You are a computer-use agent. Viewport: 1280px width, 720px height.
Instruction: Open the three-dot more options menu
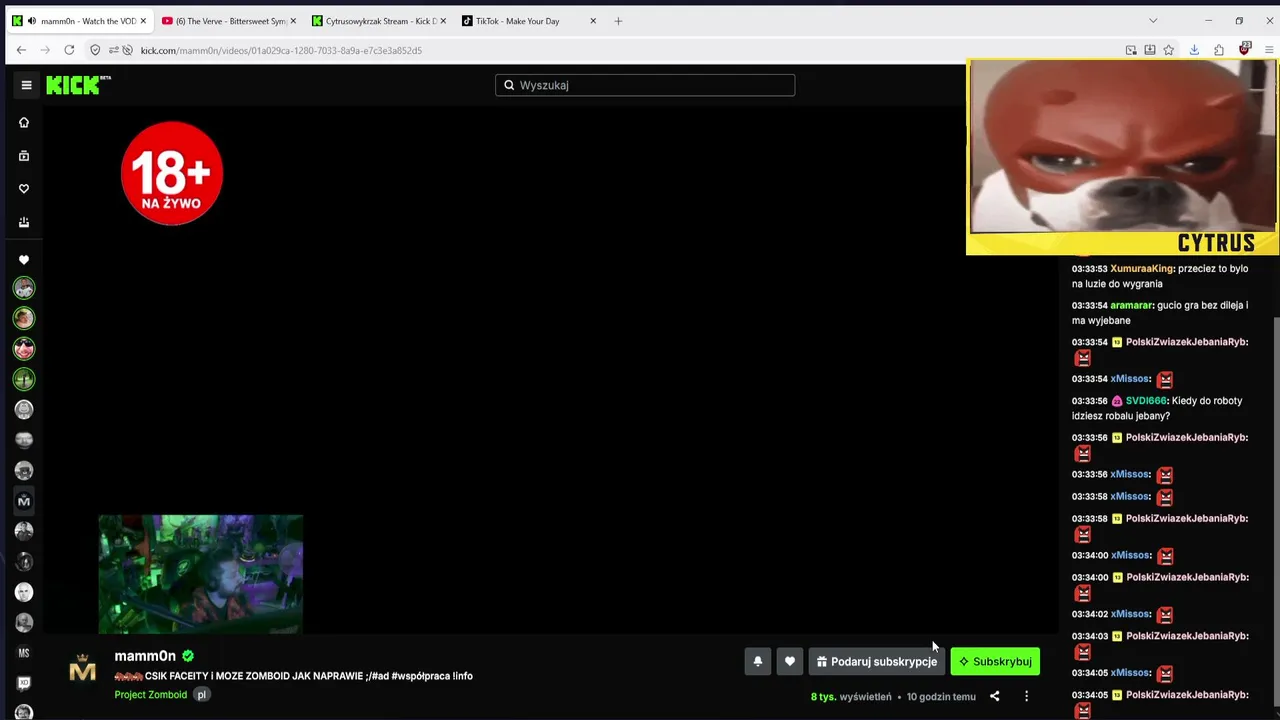pyautogui.click(x=1026, y=696)
